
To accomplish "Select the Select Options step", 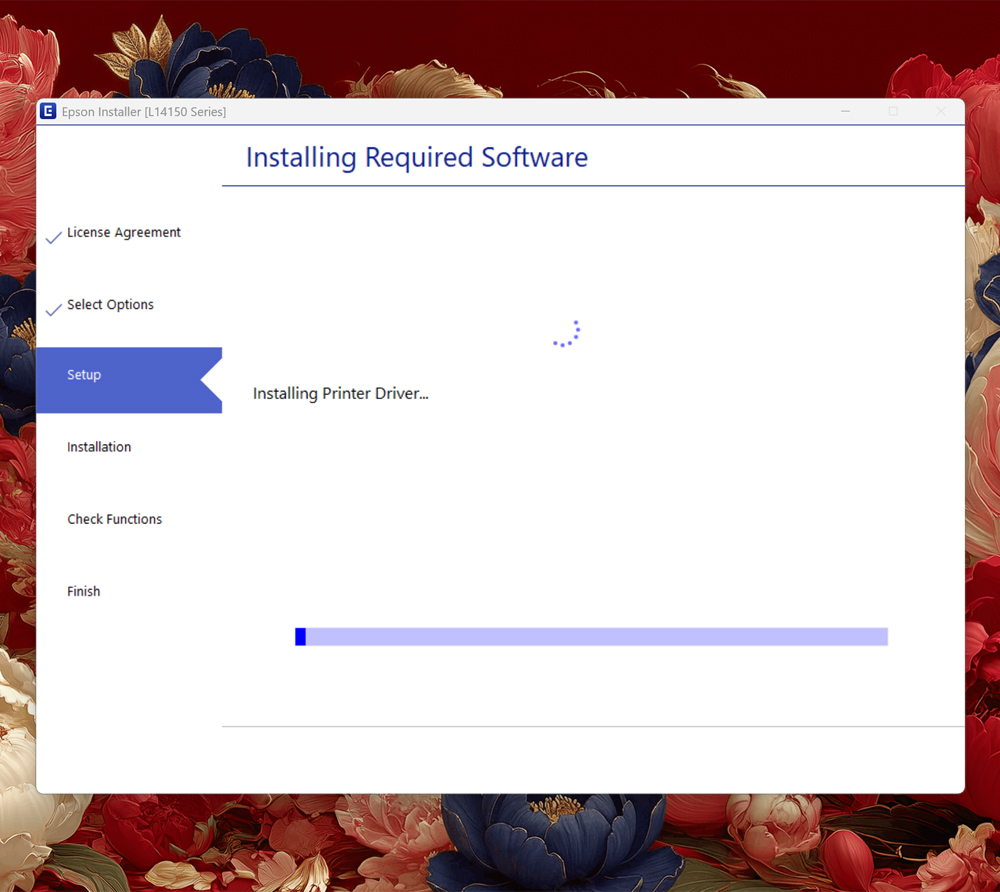I will click(110, 305).
